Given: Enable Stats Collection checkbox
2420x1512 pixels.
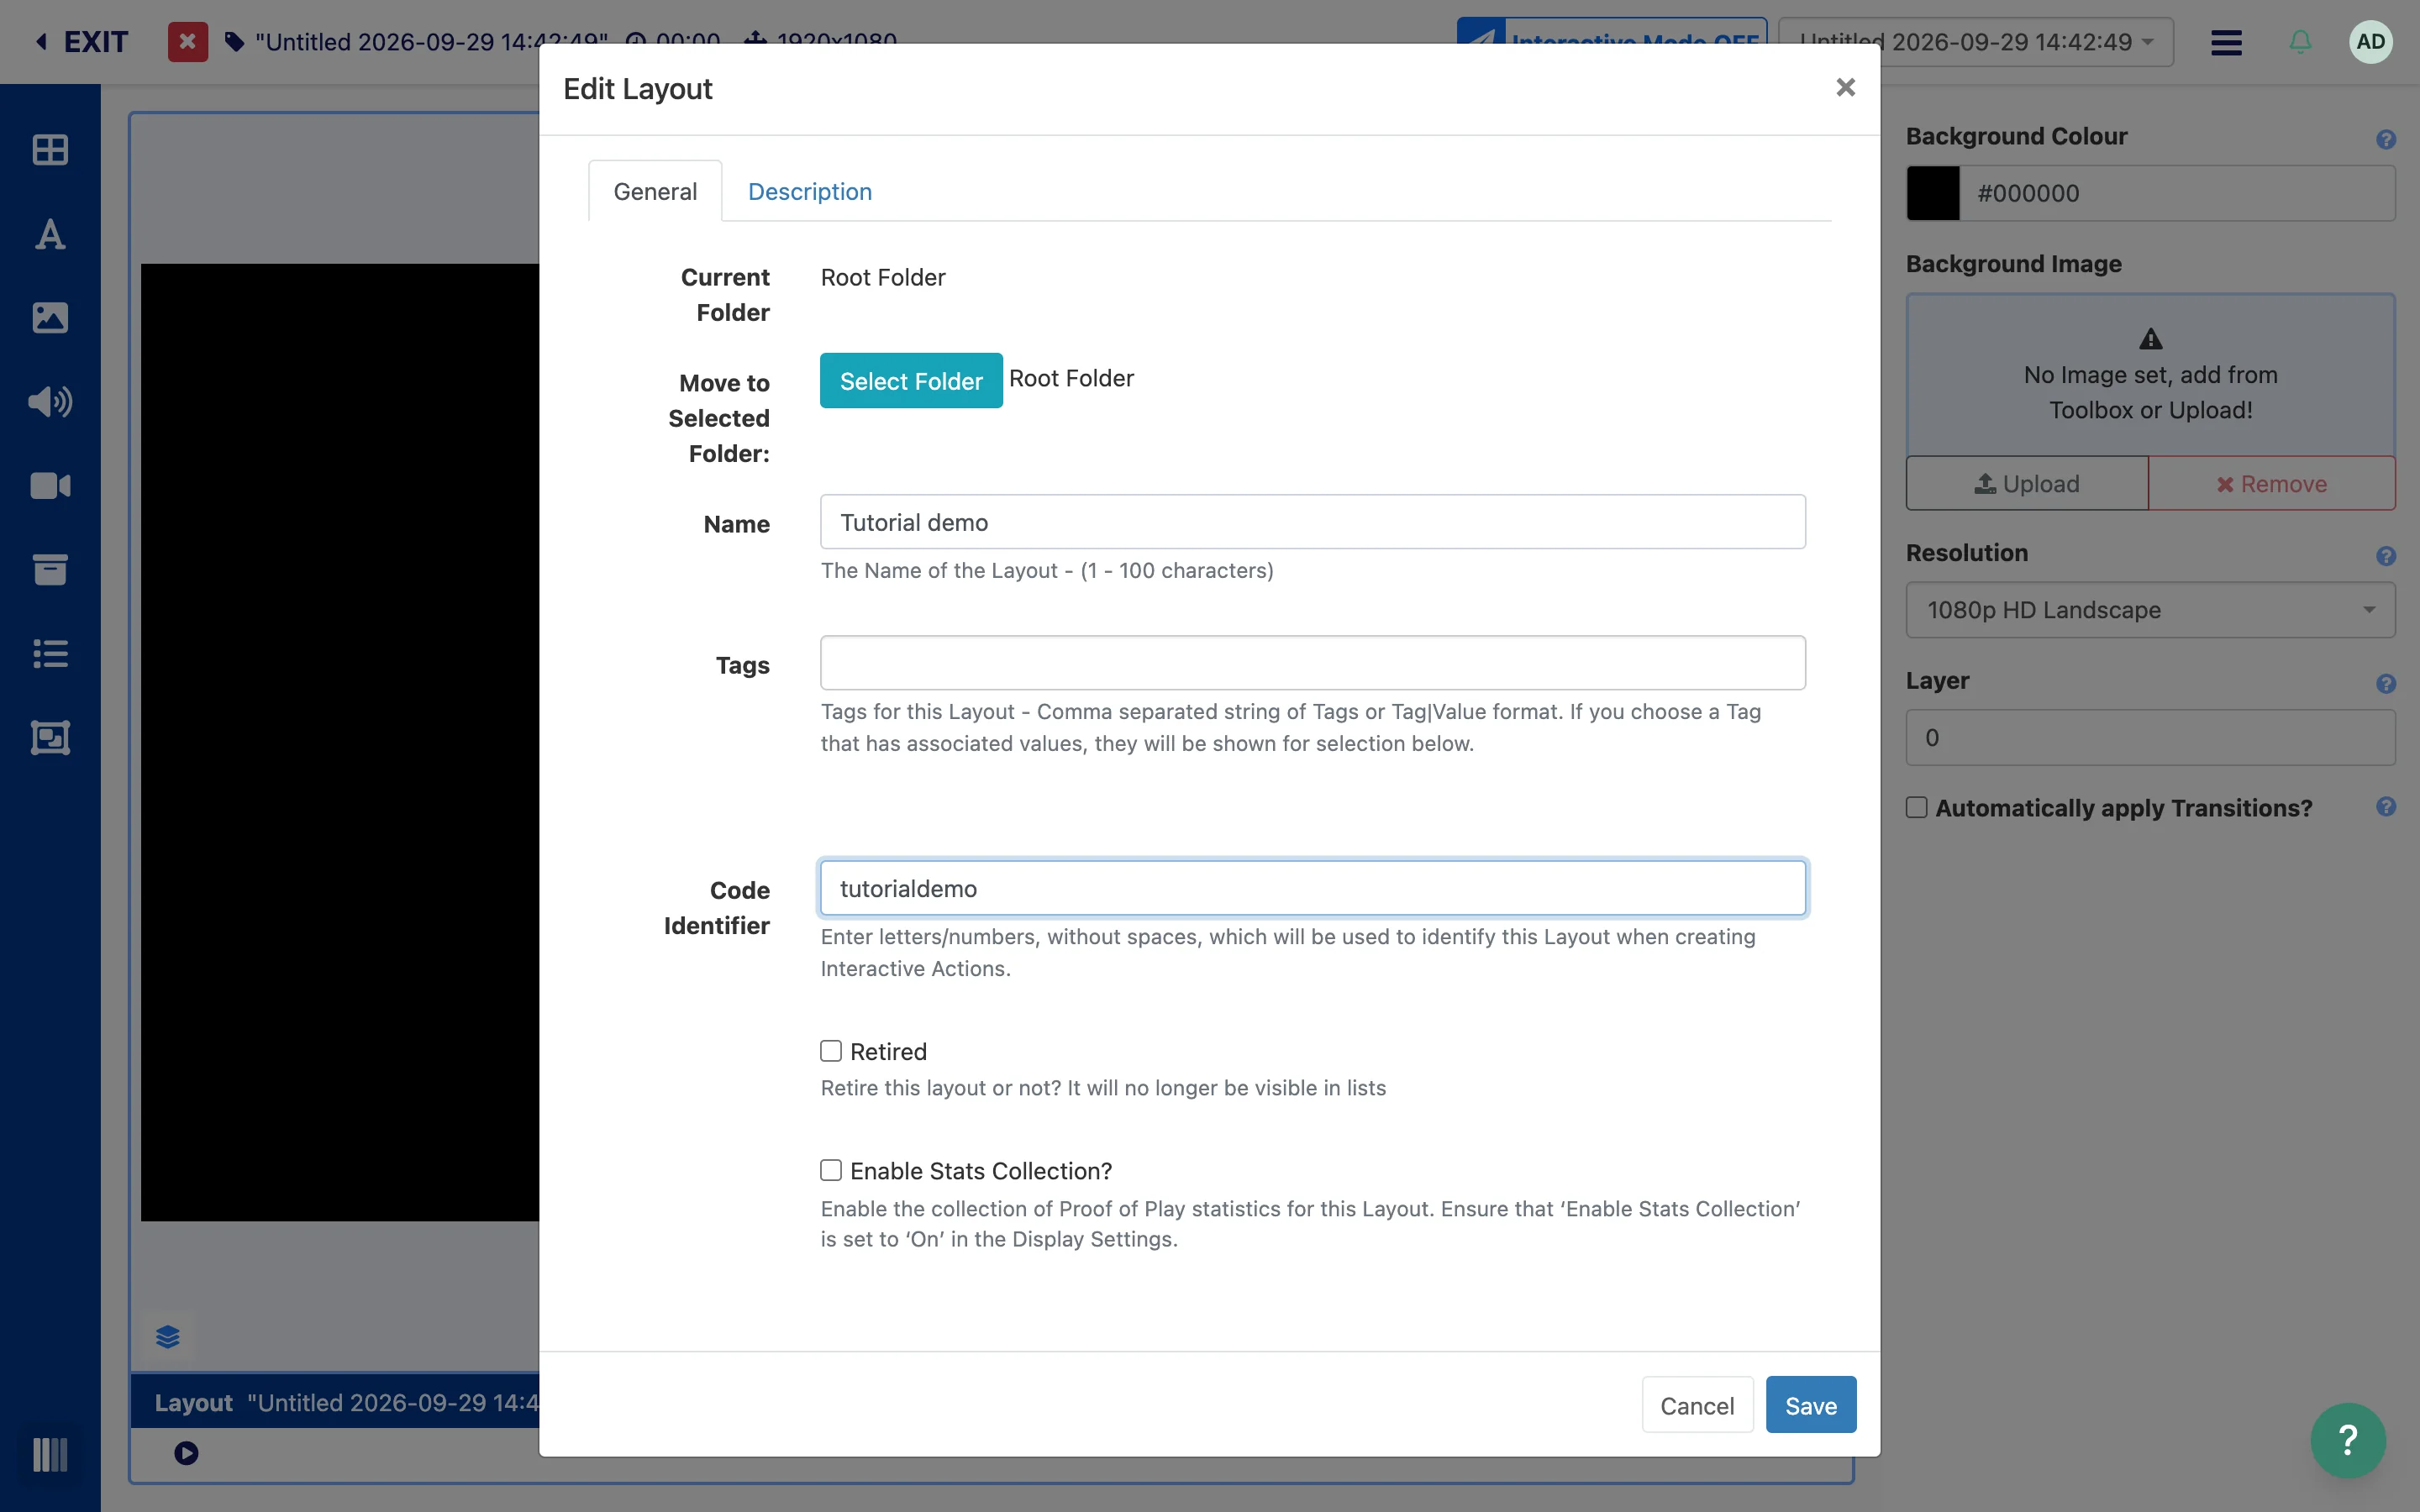Looking at the screenshot, I should point(831,1170).
